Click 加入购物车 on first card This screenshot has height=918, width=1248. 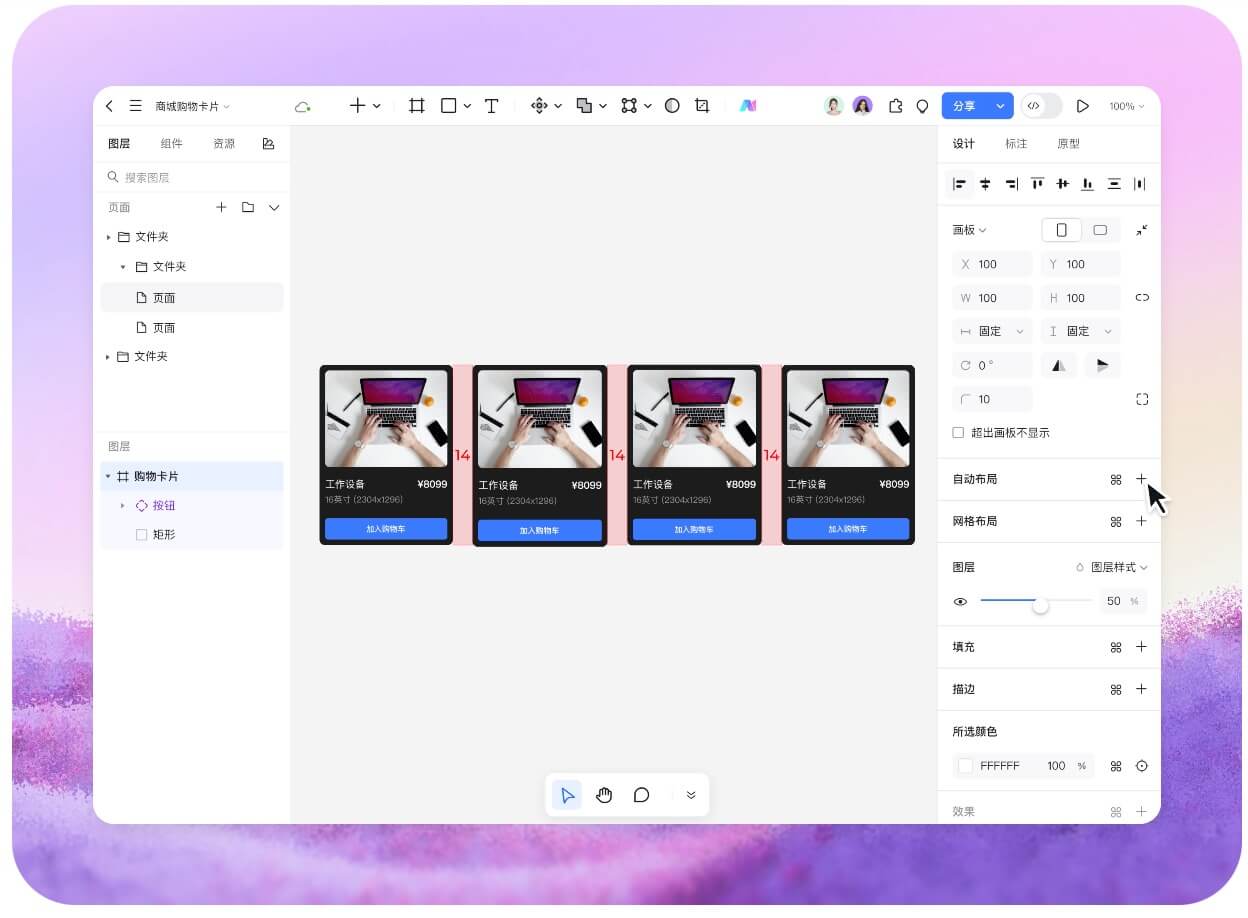click(386, 529)
